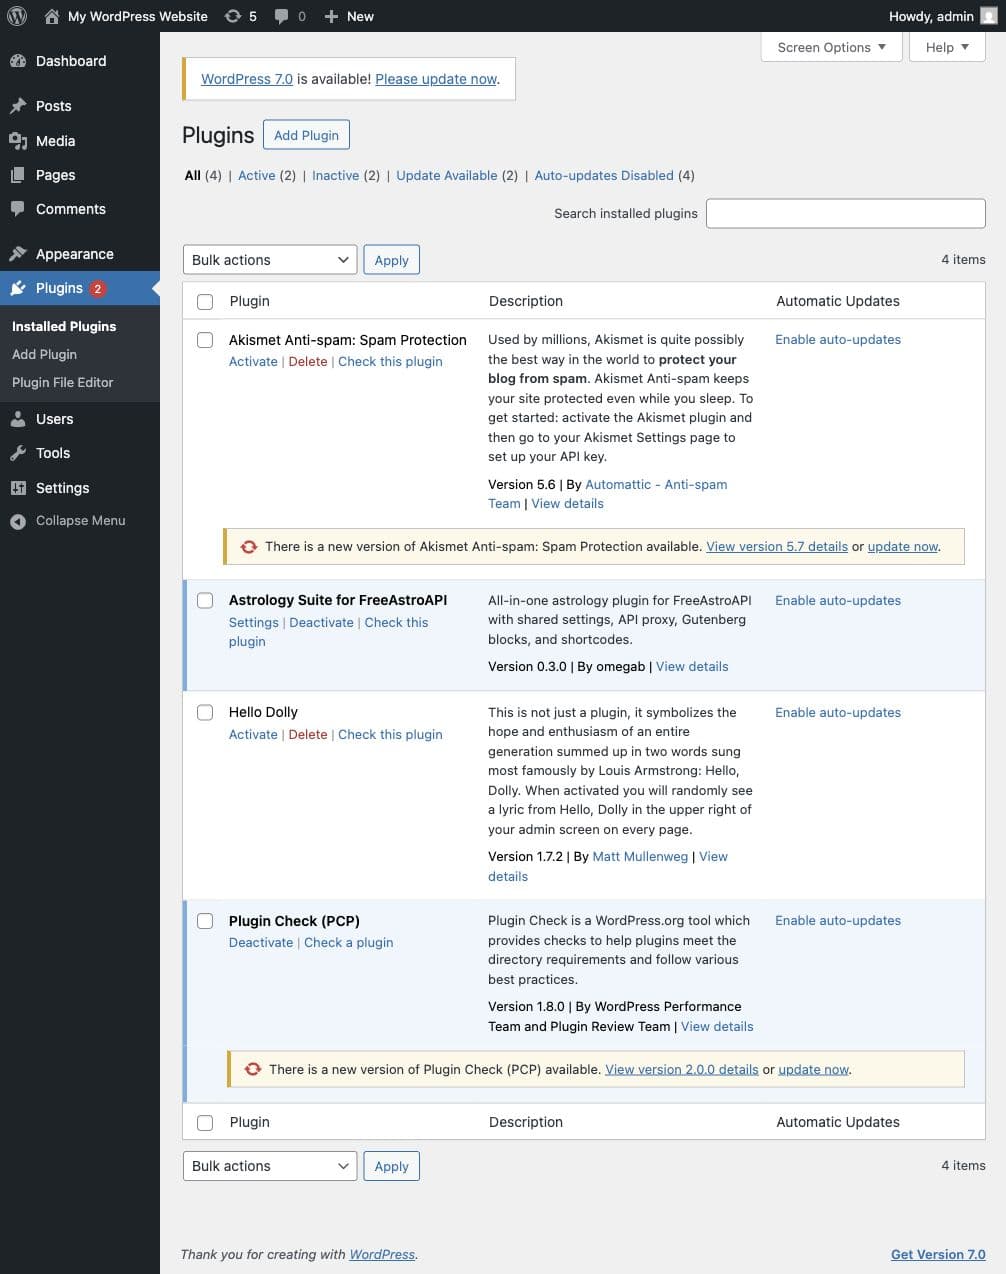
Task: Click update now in Akismet notice
Action: point(903,546)
